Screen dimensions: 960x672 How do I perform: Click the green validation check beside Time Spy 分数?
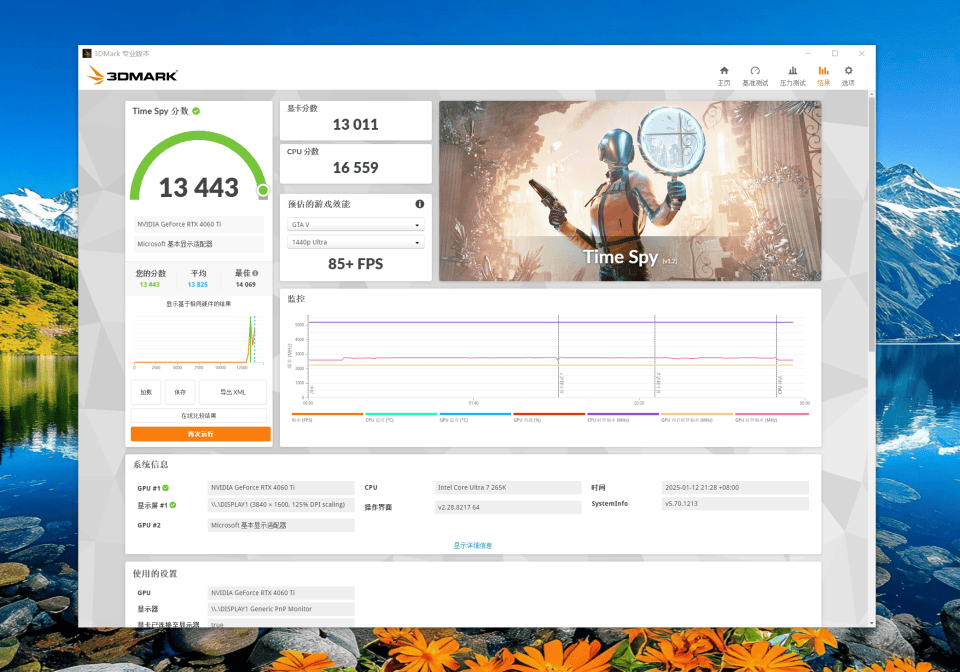pyautogui.click(x=196, y=111)
